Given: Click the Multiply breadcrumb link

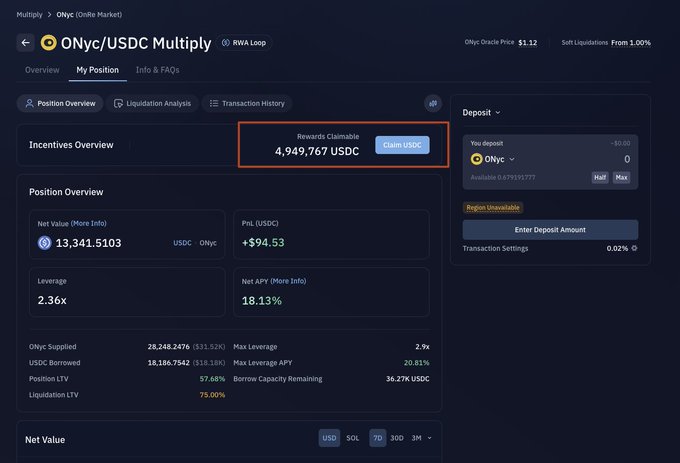Looking at the screenshot, I should (29, 15).
